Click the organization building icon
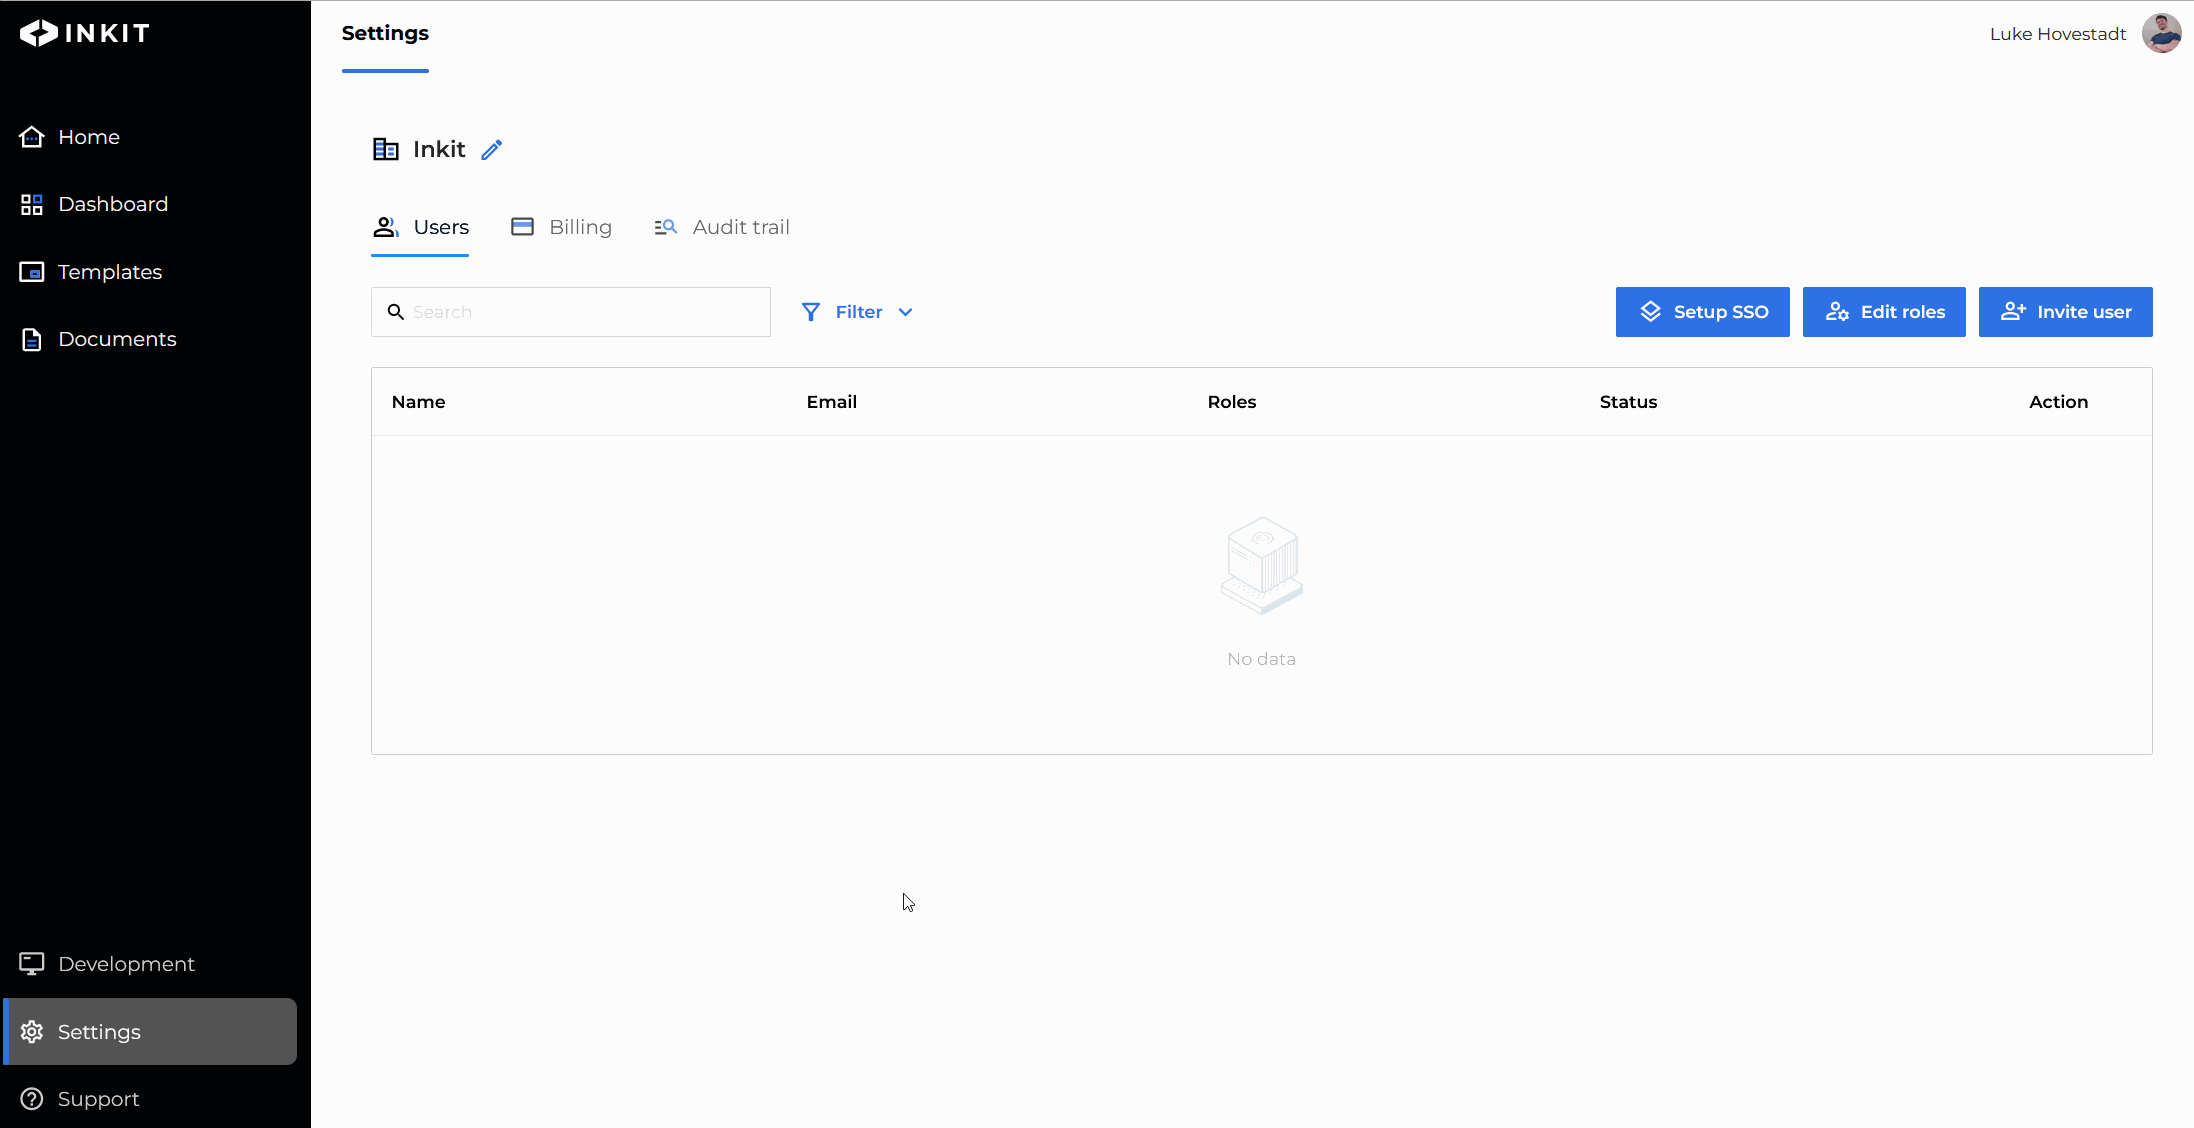This screenshot has height=1128, width=2194. pyautogui.click(x=385, y=150)
